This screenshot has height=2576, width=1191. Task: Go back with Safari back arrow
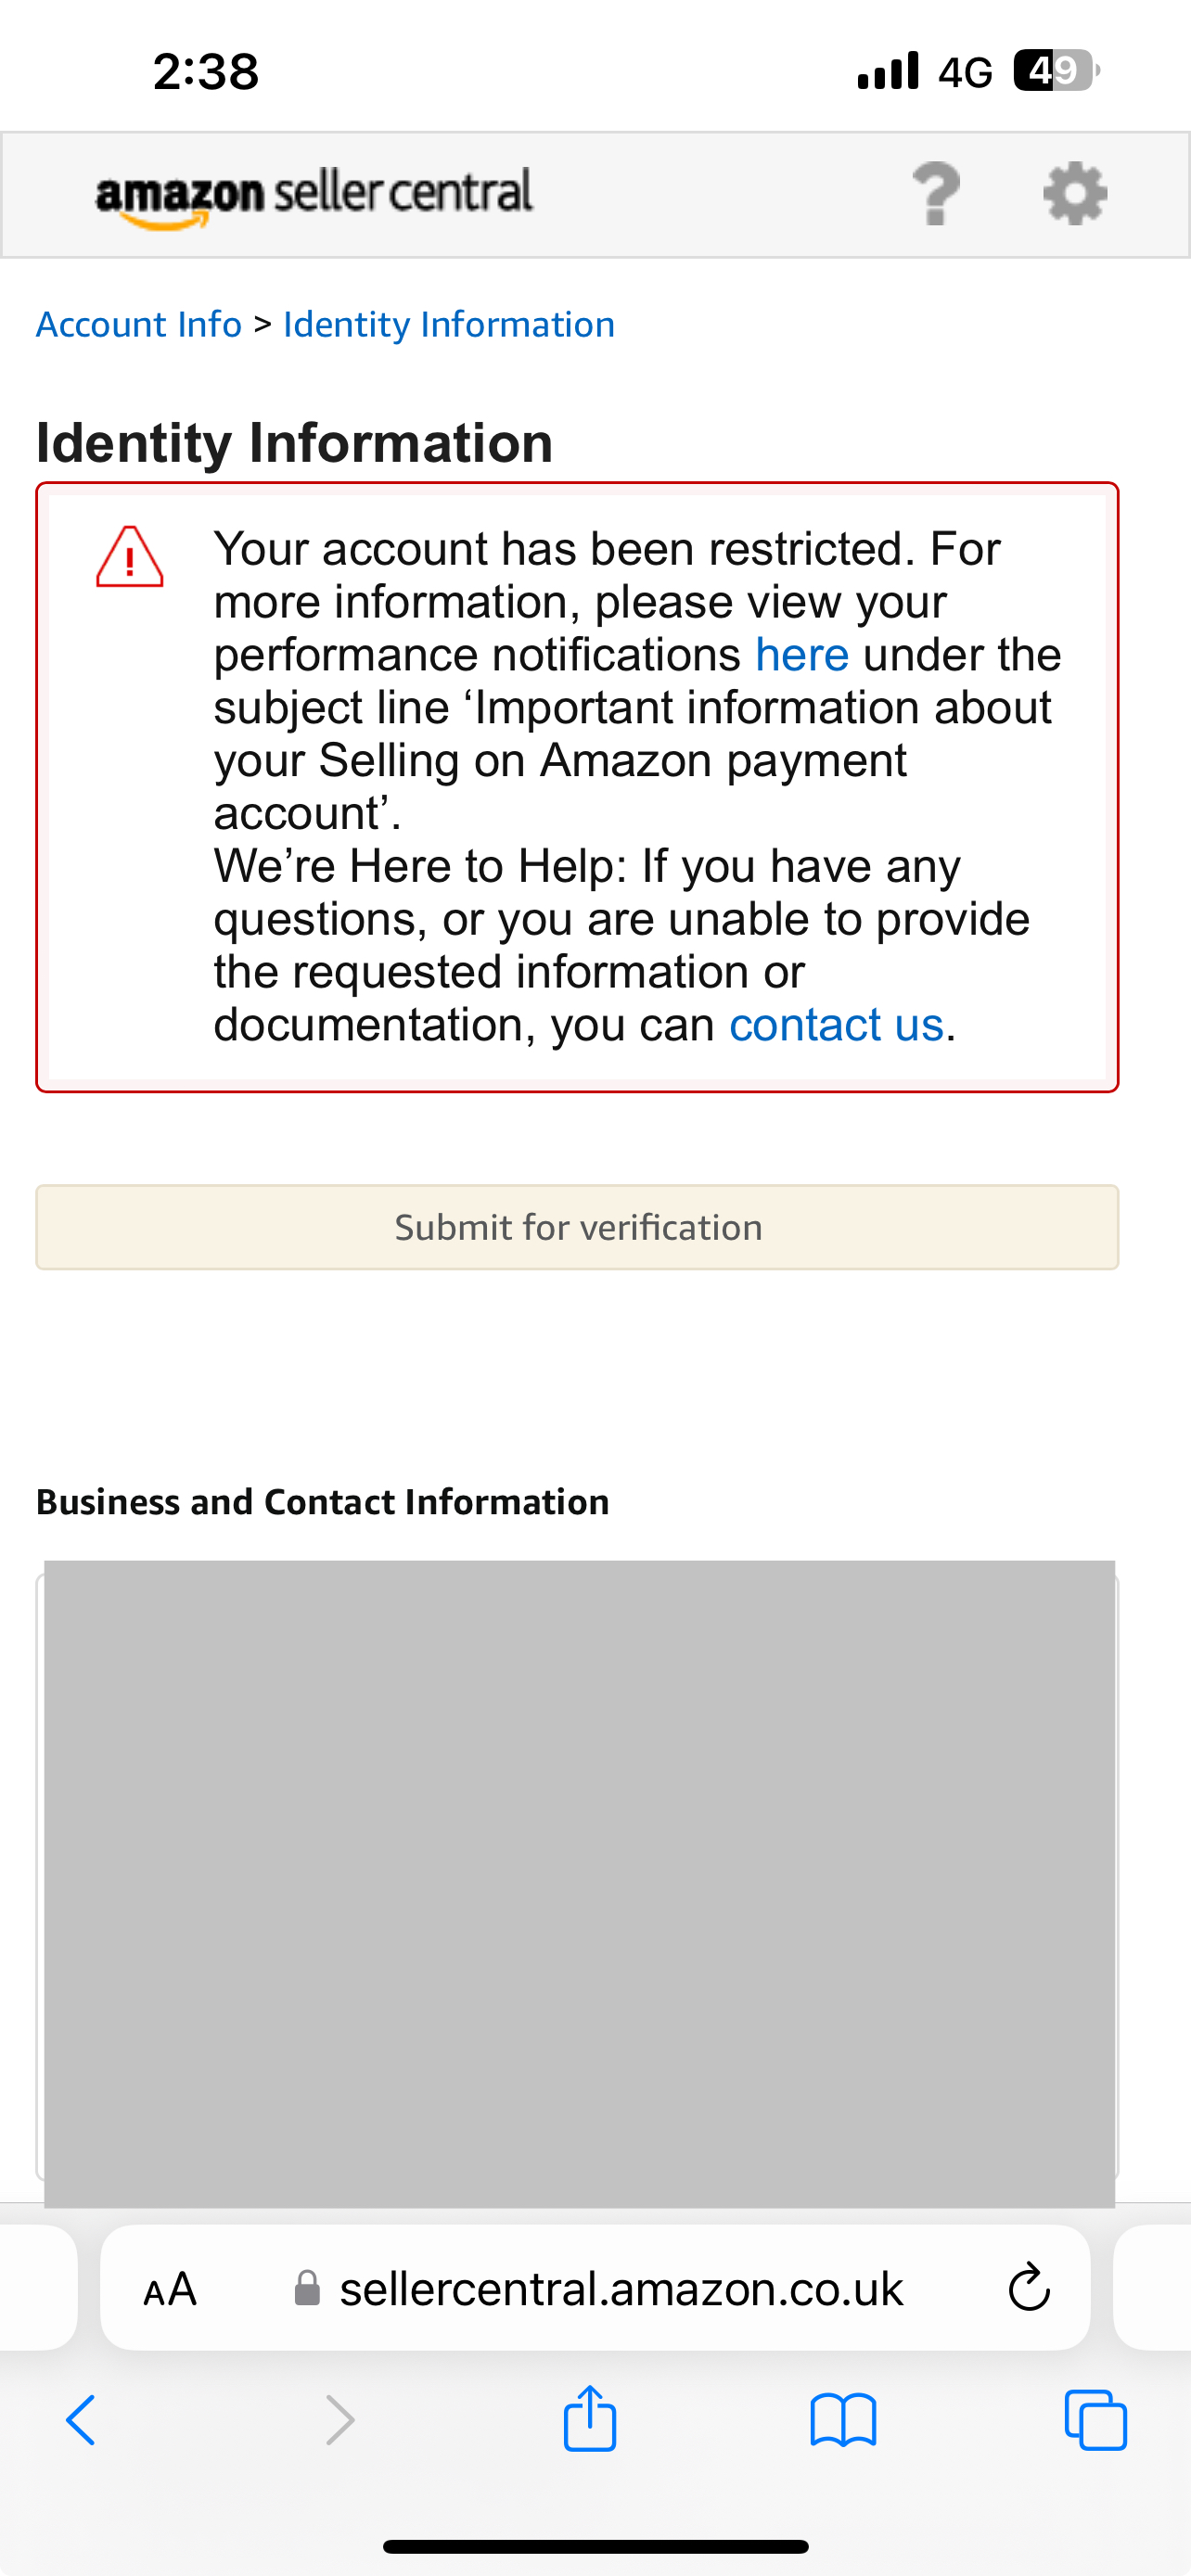pos(81,2421)
